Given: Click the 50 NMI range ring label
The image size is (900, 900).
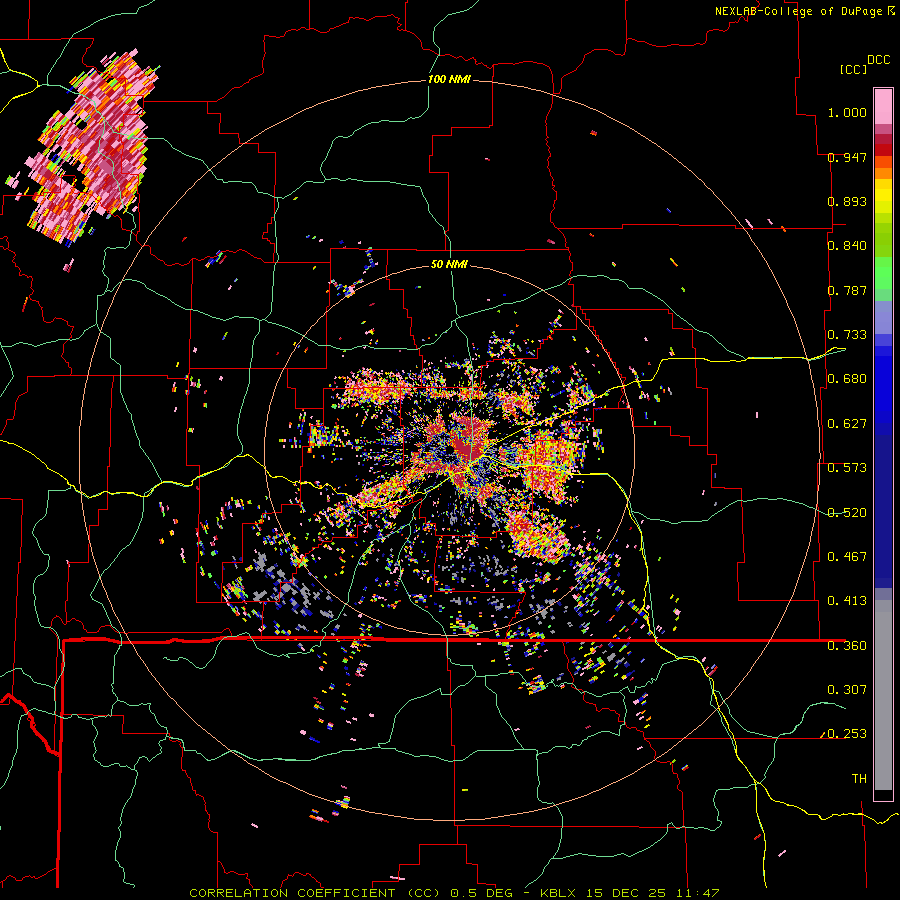Looking at the screenshot, I should [x=449, y=264].
